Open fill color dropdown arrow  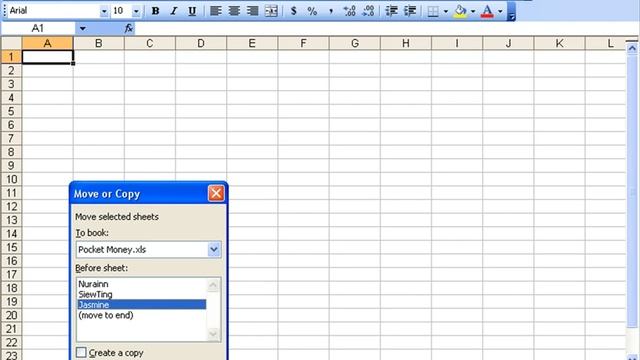(473, 11)
